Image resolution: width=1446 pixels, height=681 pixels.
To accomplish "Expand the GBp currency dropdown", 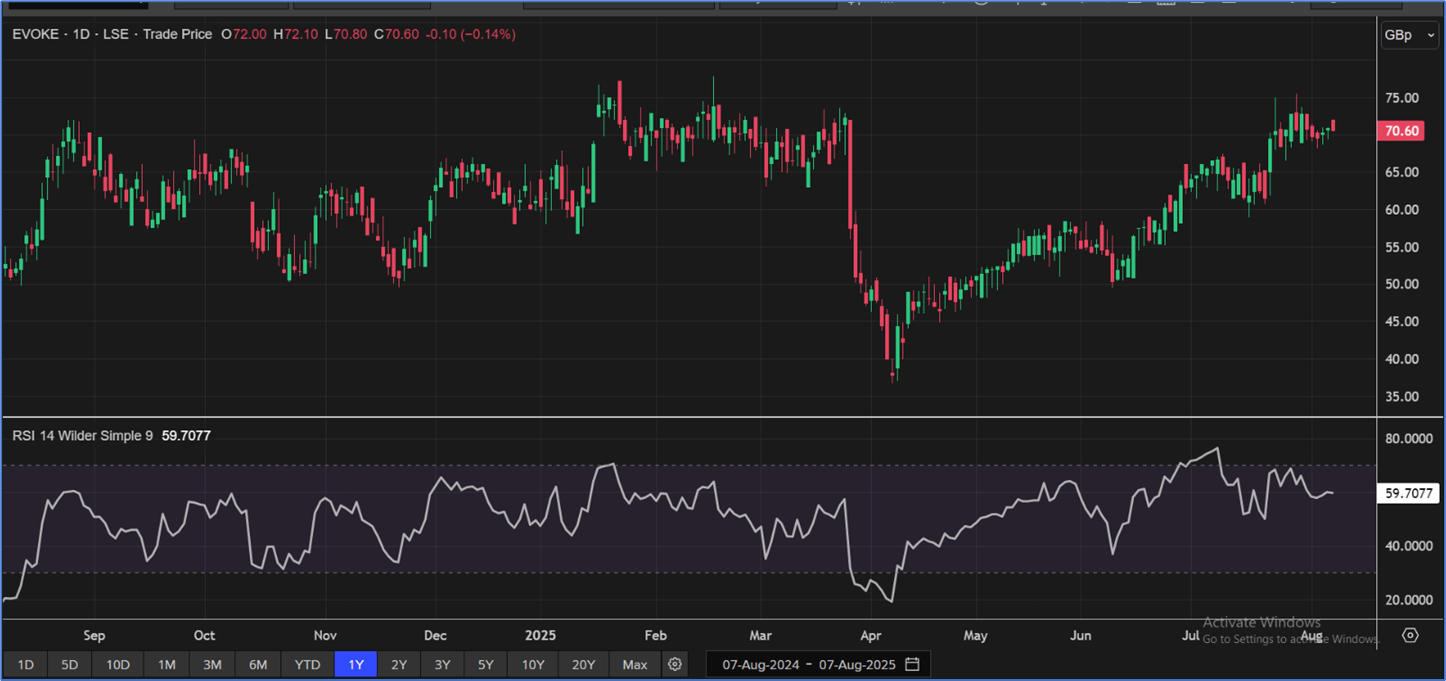I will coord(1408,35).
